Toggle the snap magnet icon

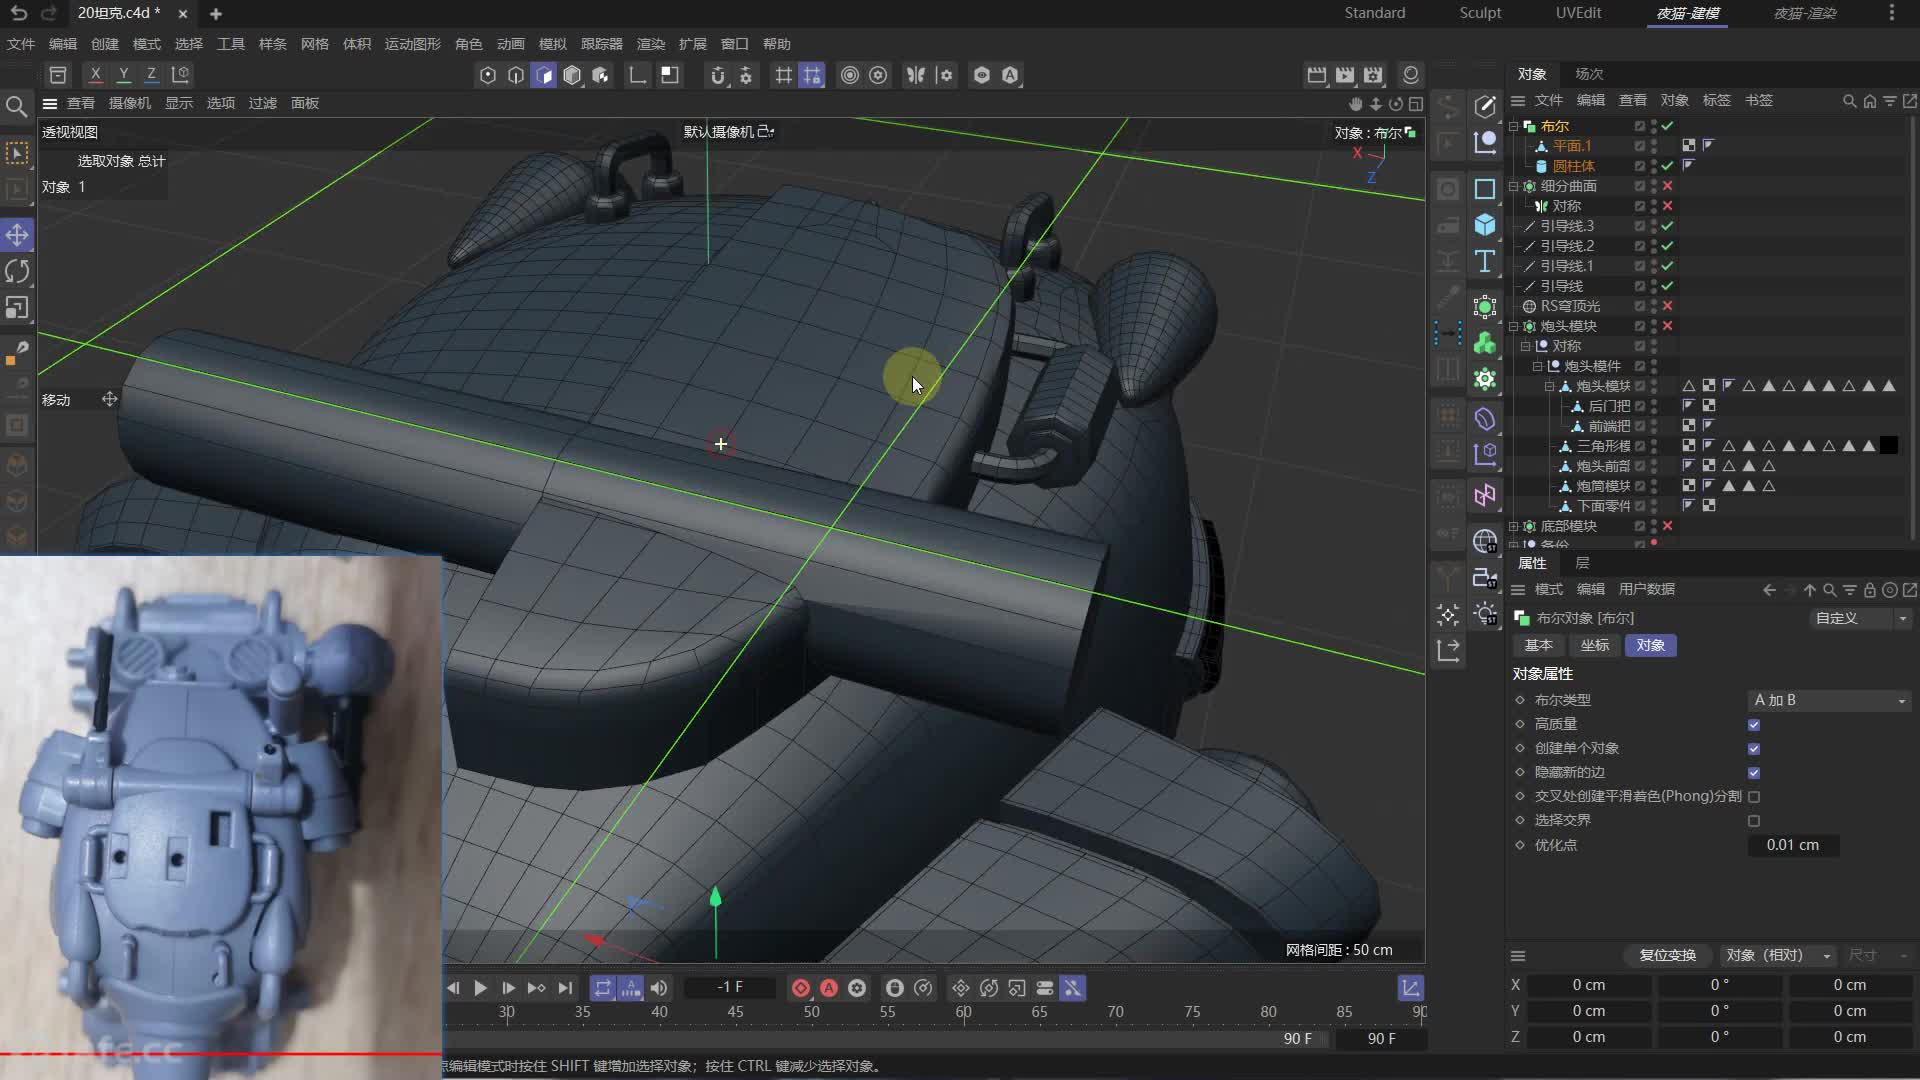(x=717, y=75)
